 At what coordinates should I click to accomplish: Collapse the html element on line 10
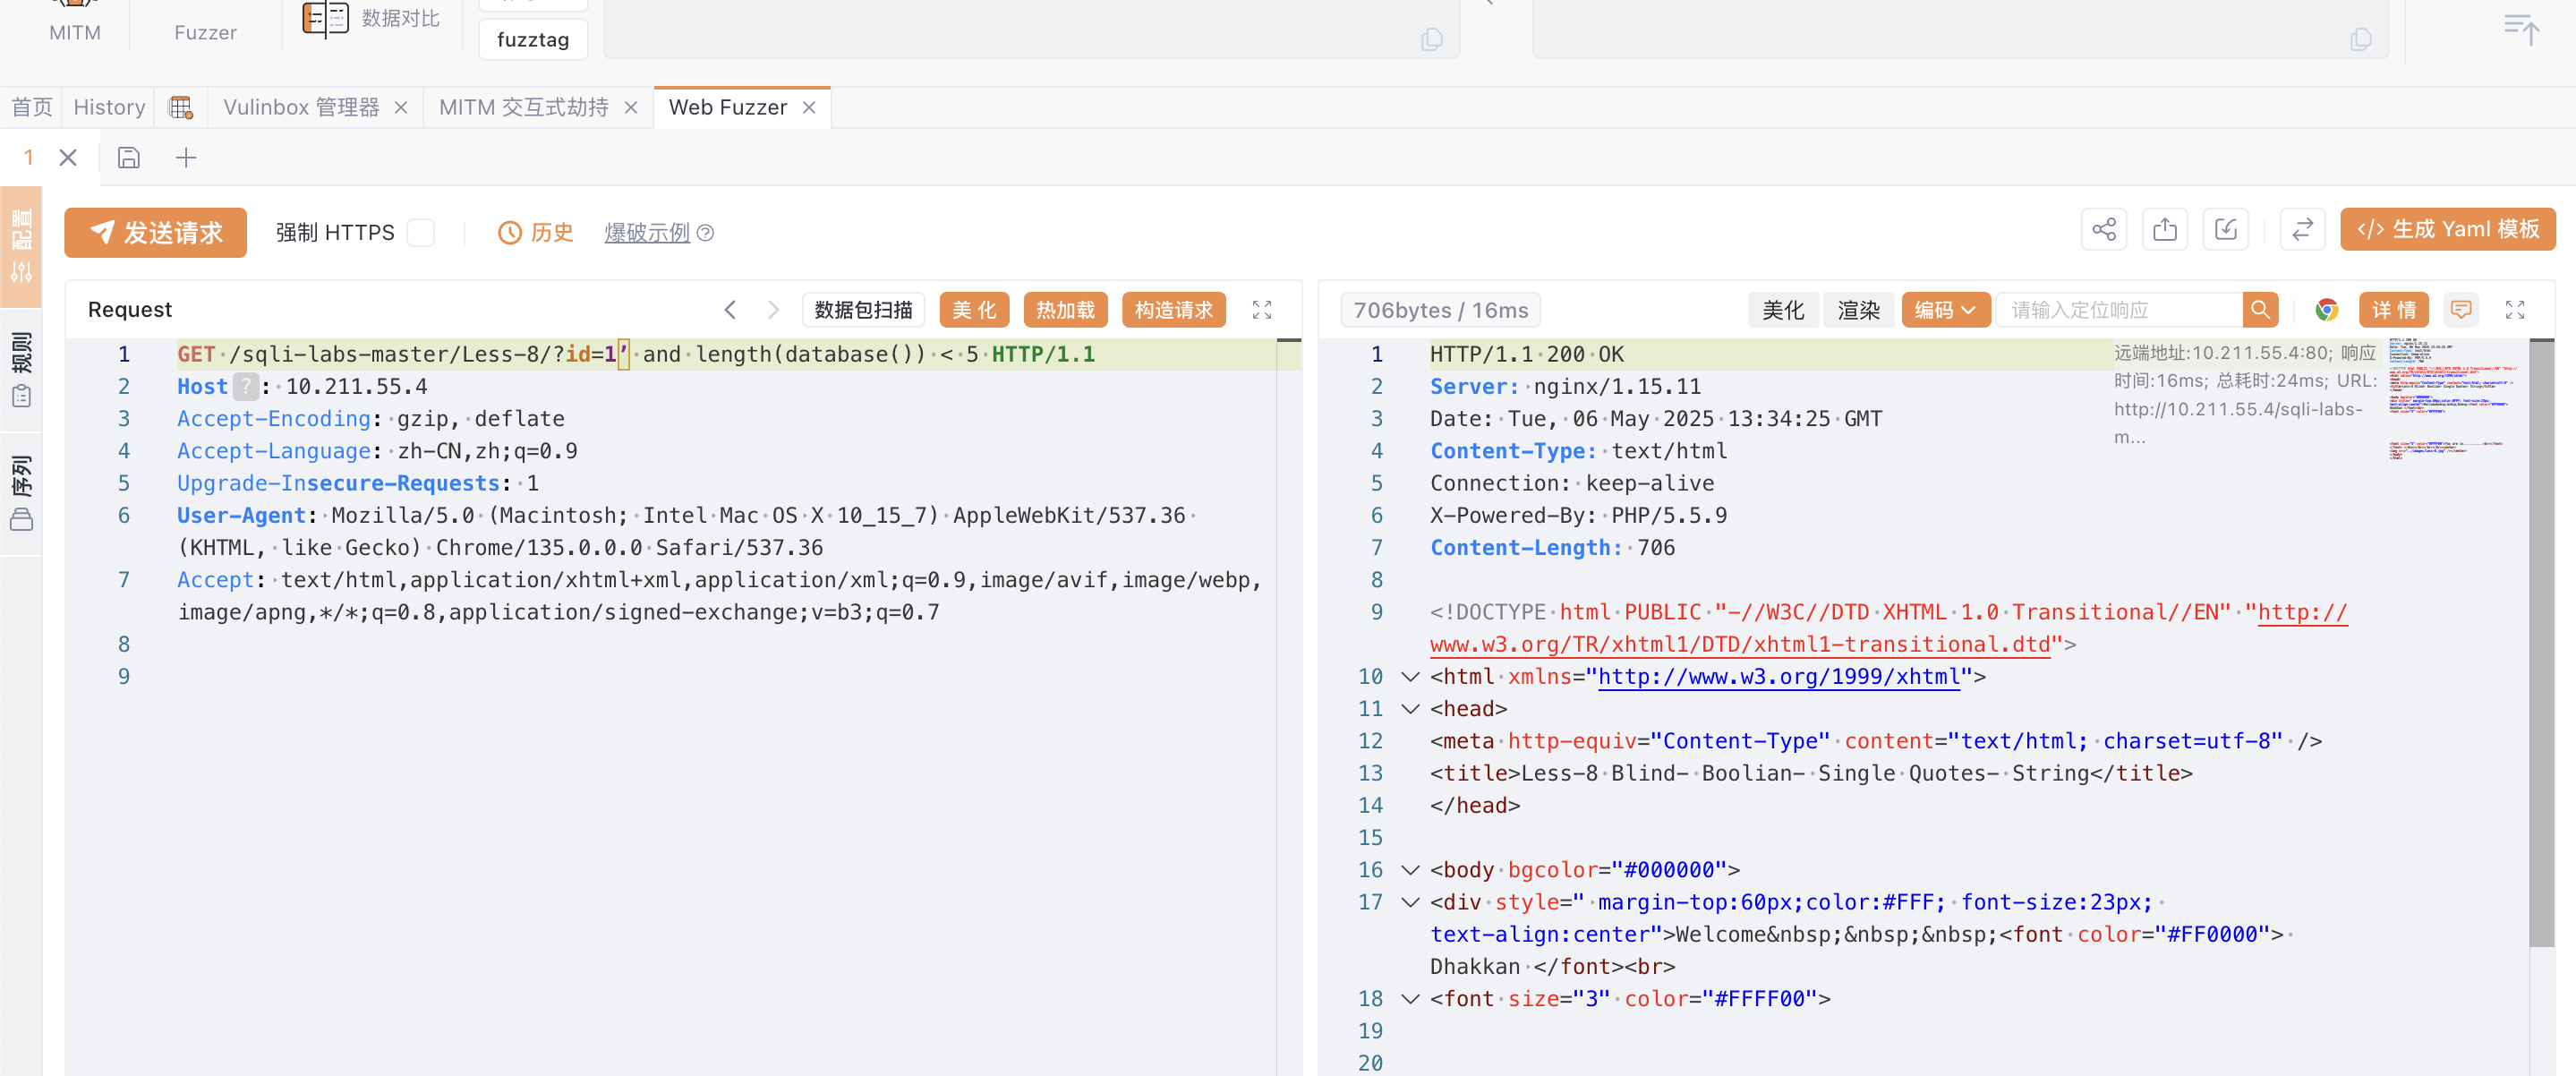coord(1410,677)
